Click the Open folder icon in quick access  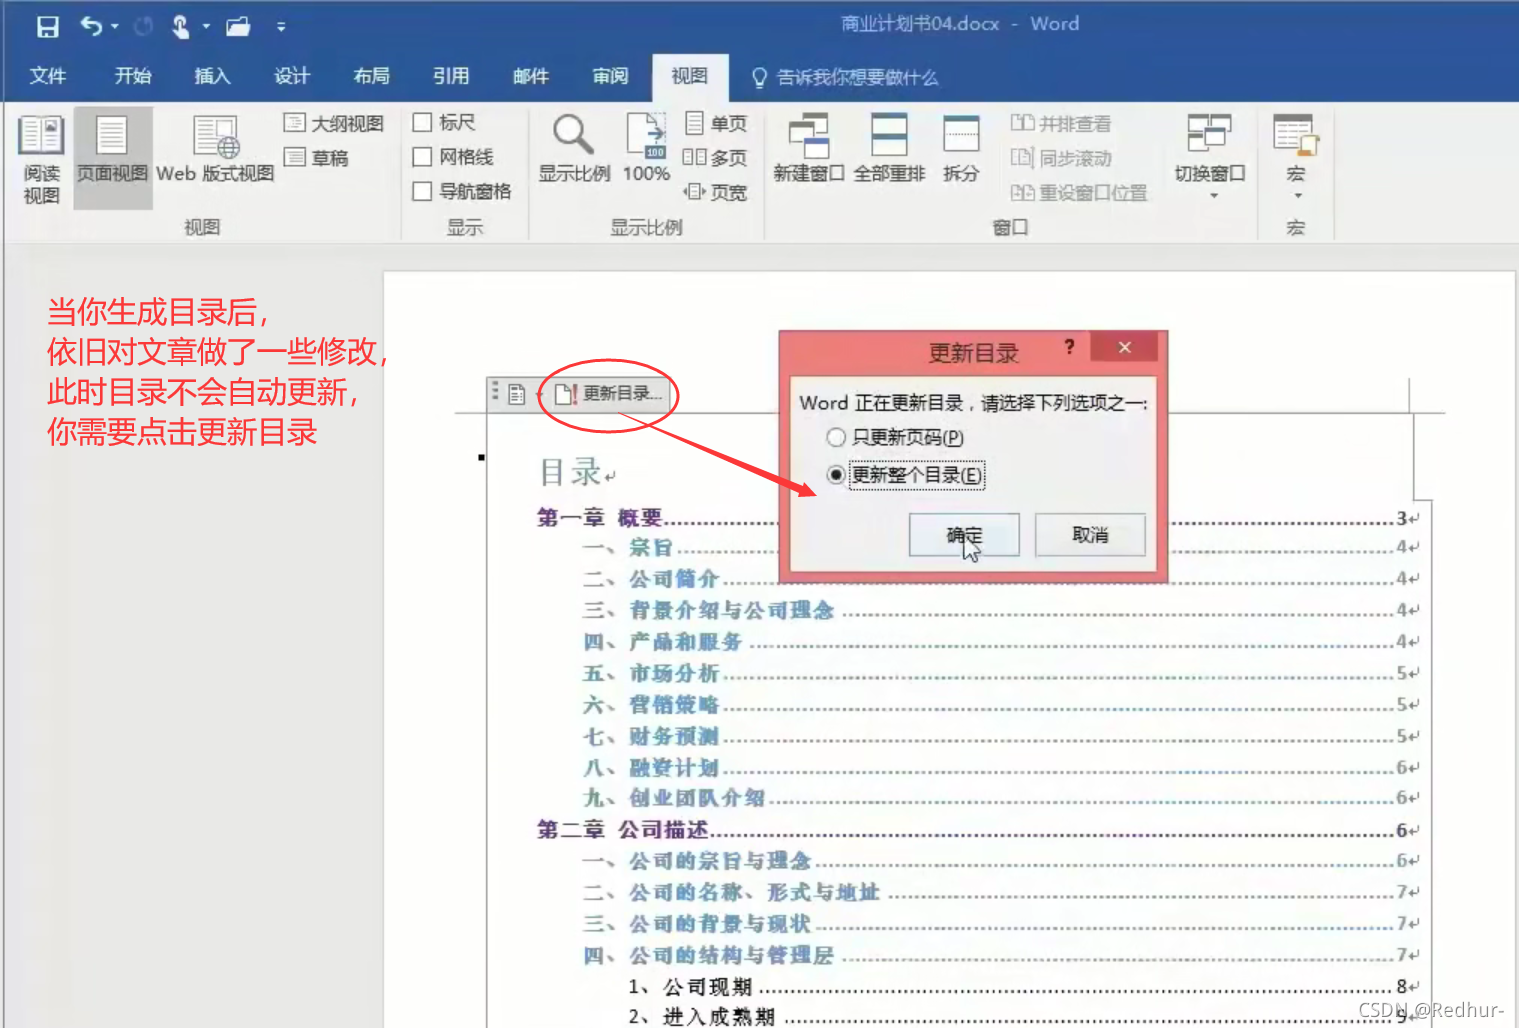pyautogui.click(x=238, y=27)
